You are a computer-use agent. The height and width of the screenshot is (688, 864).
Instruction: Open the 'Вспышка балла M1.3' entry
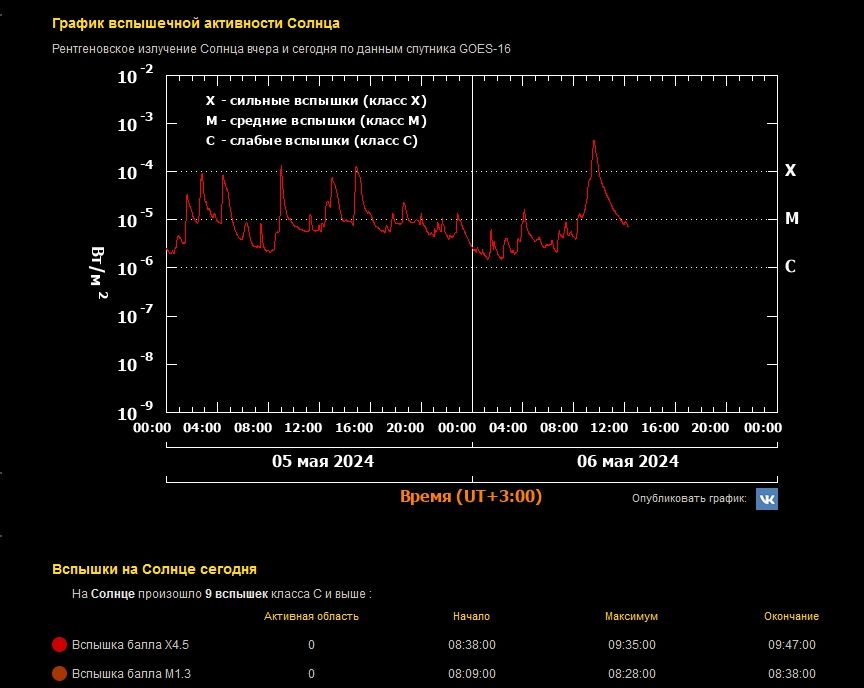pos(131,674)
